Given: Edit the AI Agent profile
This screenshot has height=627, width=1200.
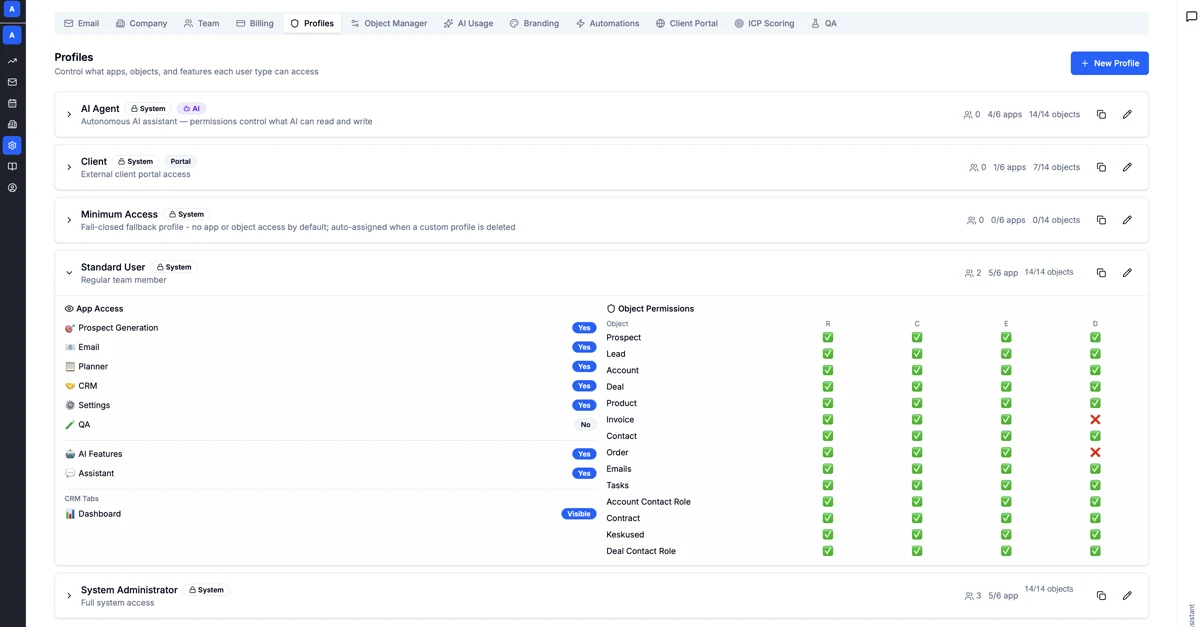Looking at the screenshot, I should point(1127,114).
